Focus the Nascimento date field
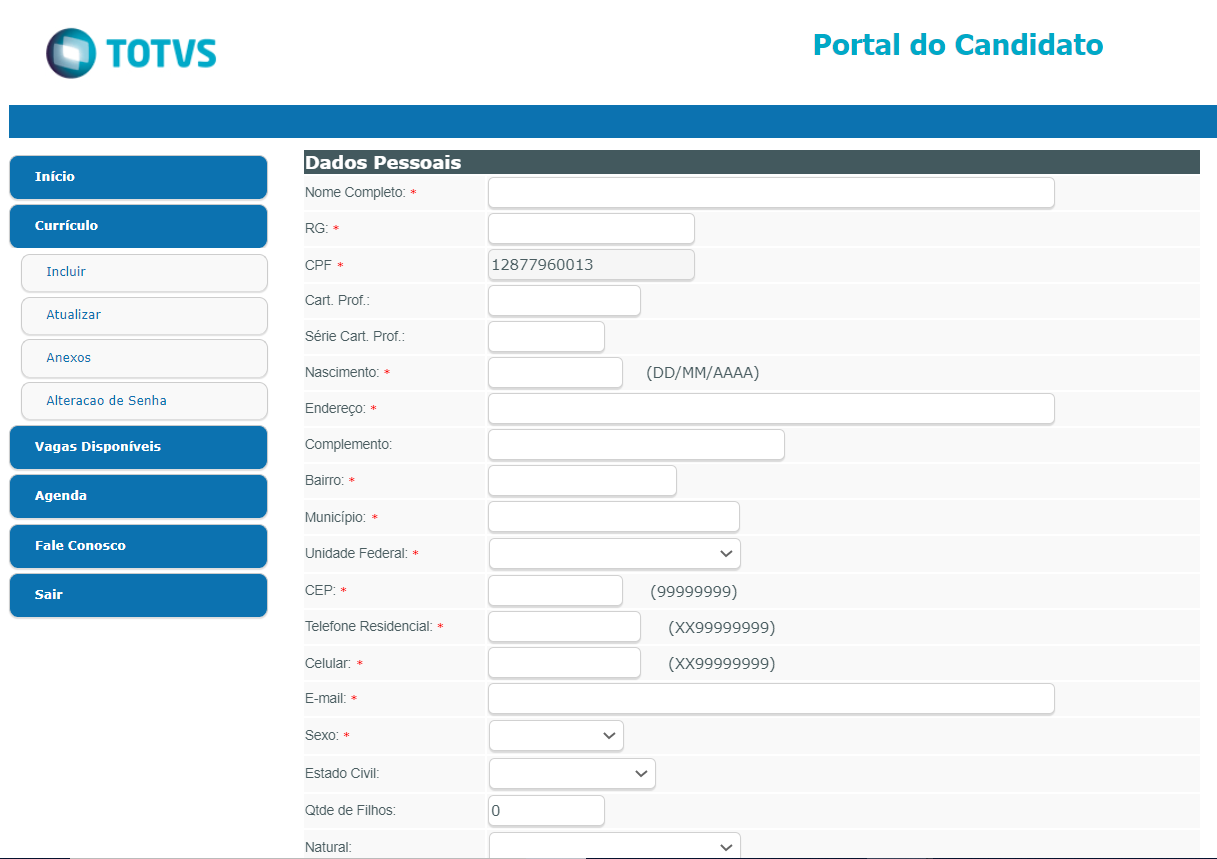Viewport: 1217px width, 859px height. (555, 373)
